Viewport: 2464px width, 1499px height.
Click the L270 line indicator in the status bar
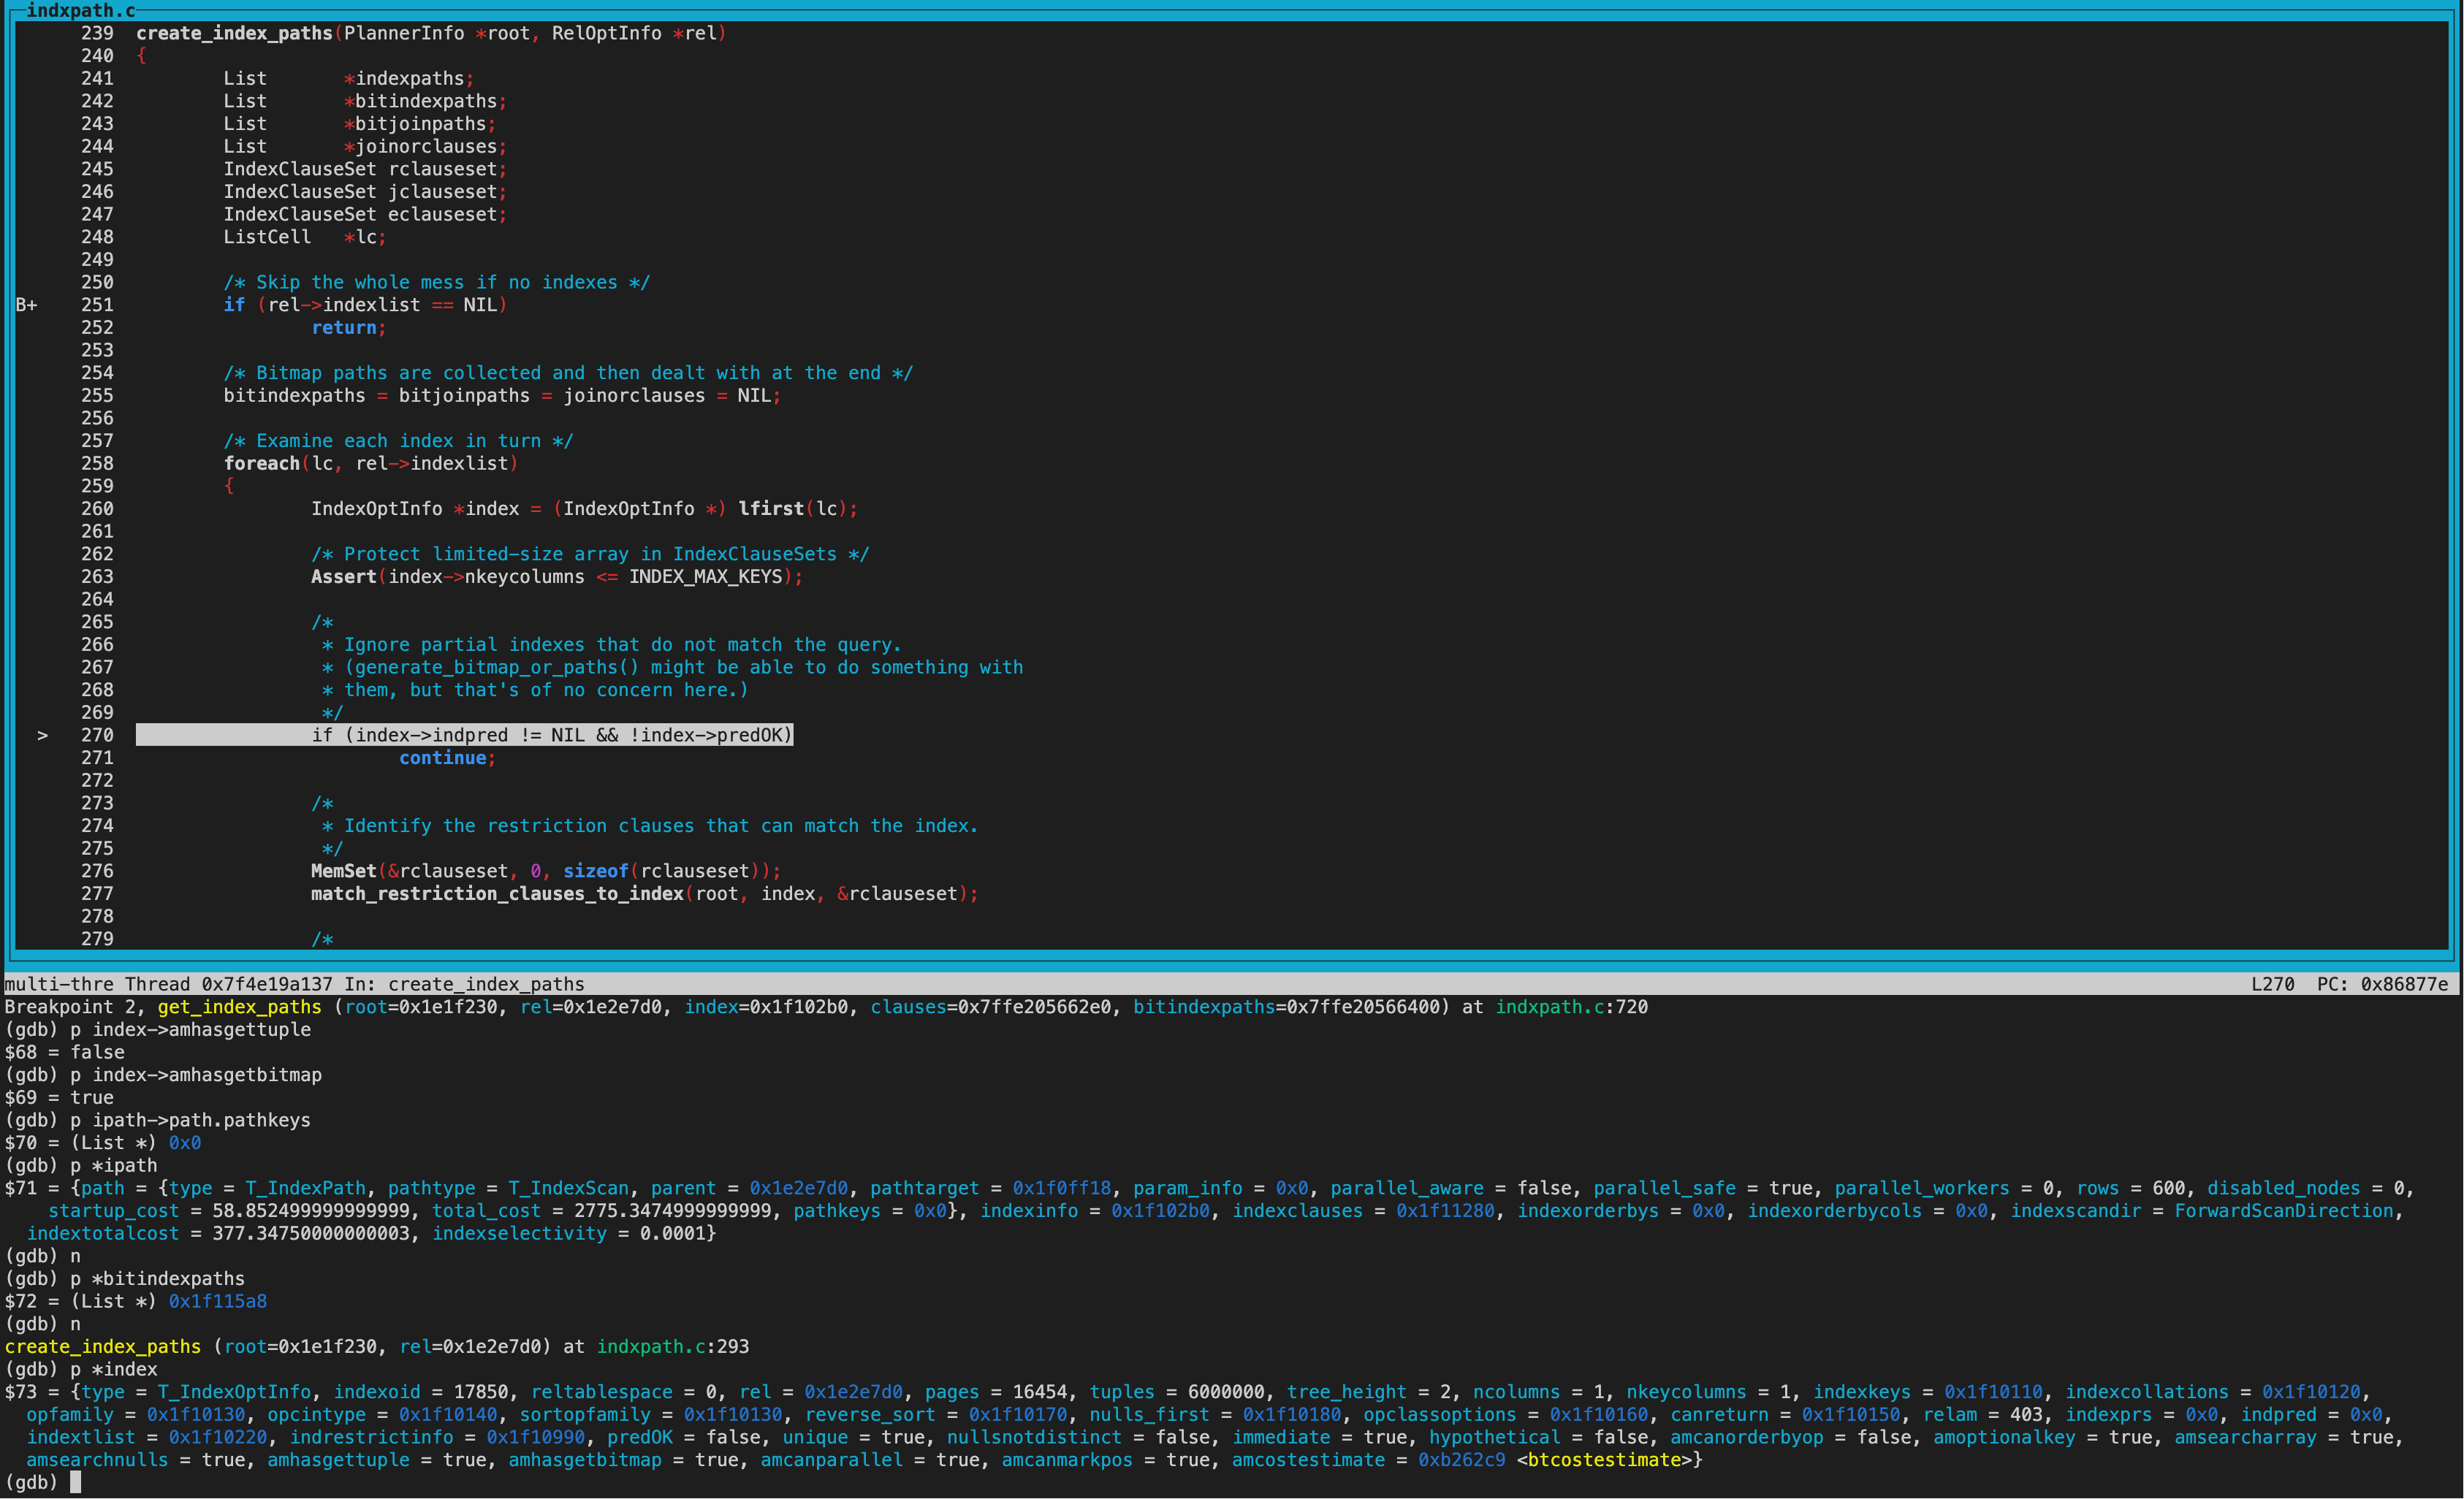click(x=2272, y=984)
